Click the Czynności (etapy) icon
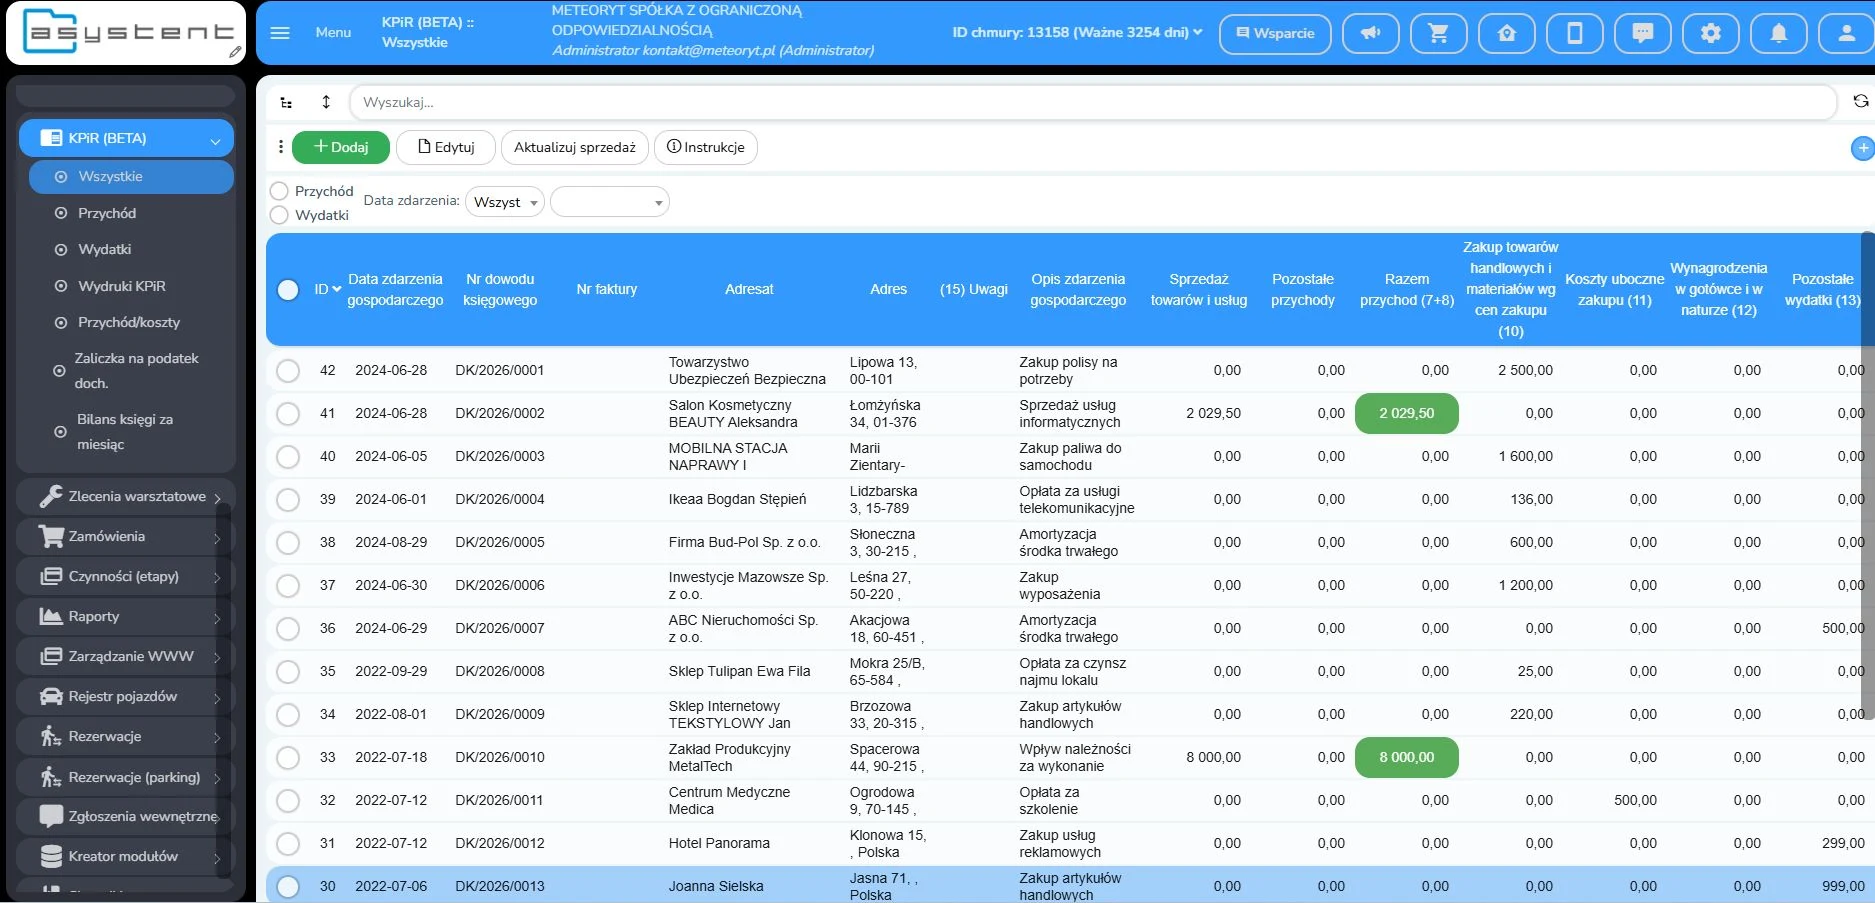 [50, 576]
